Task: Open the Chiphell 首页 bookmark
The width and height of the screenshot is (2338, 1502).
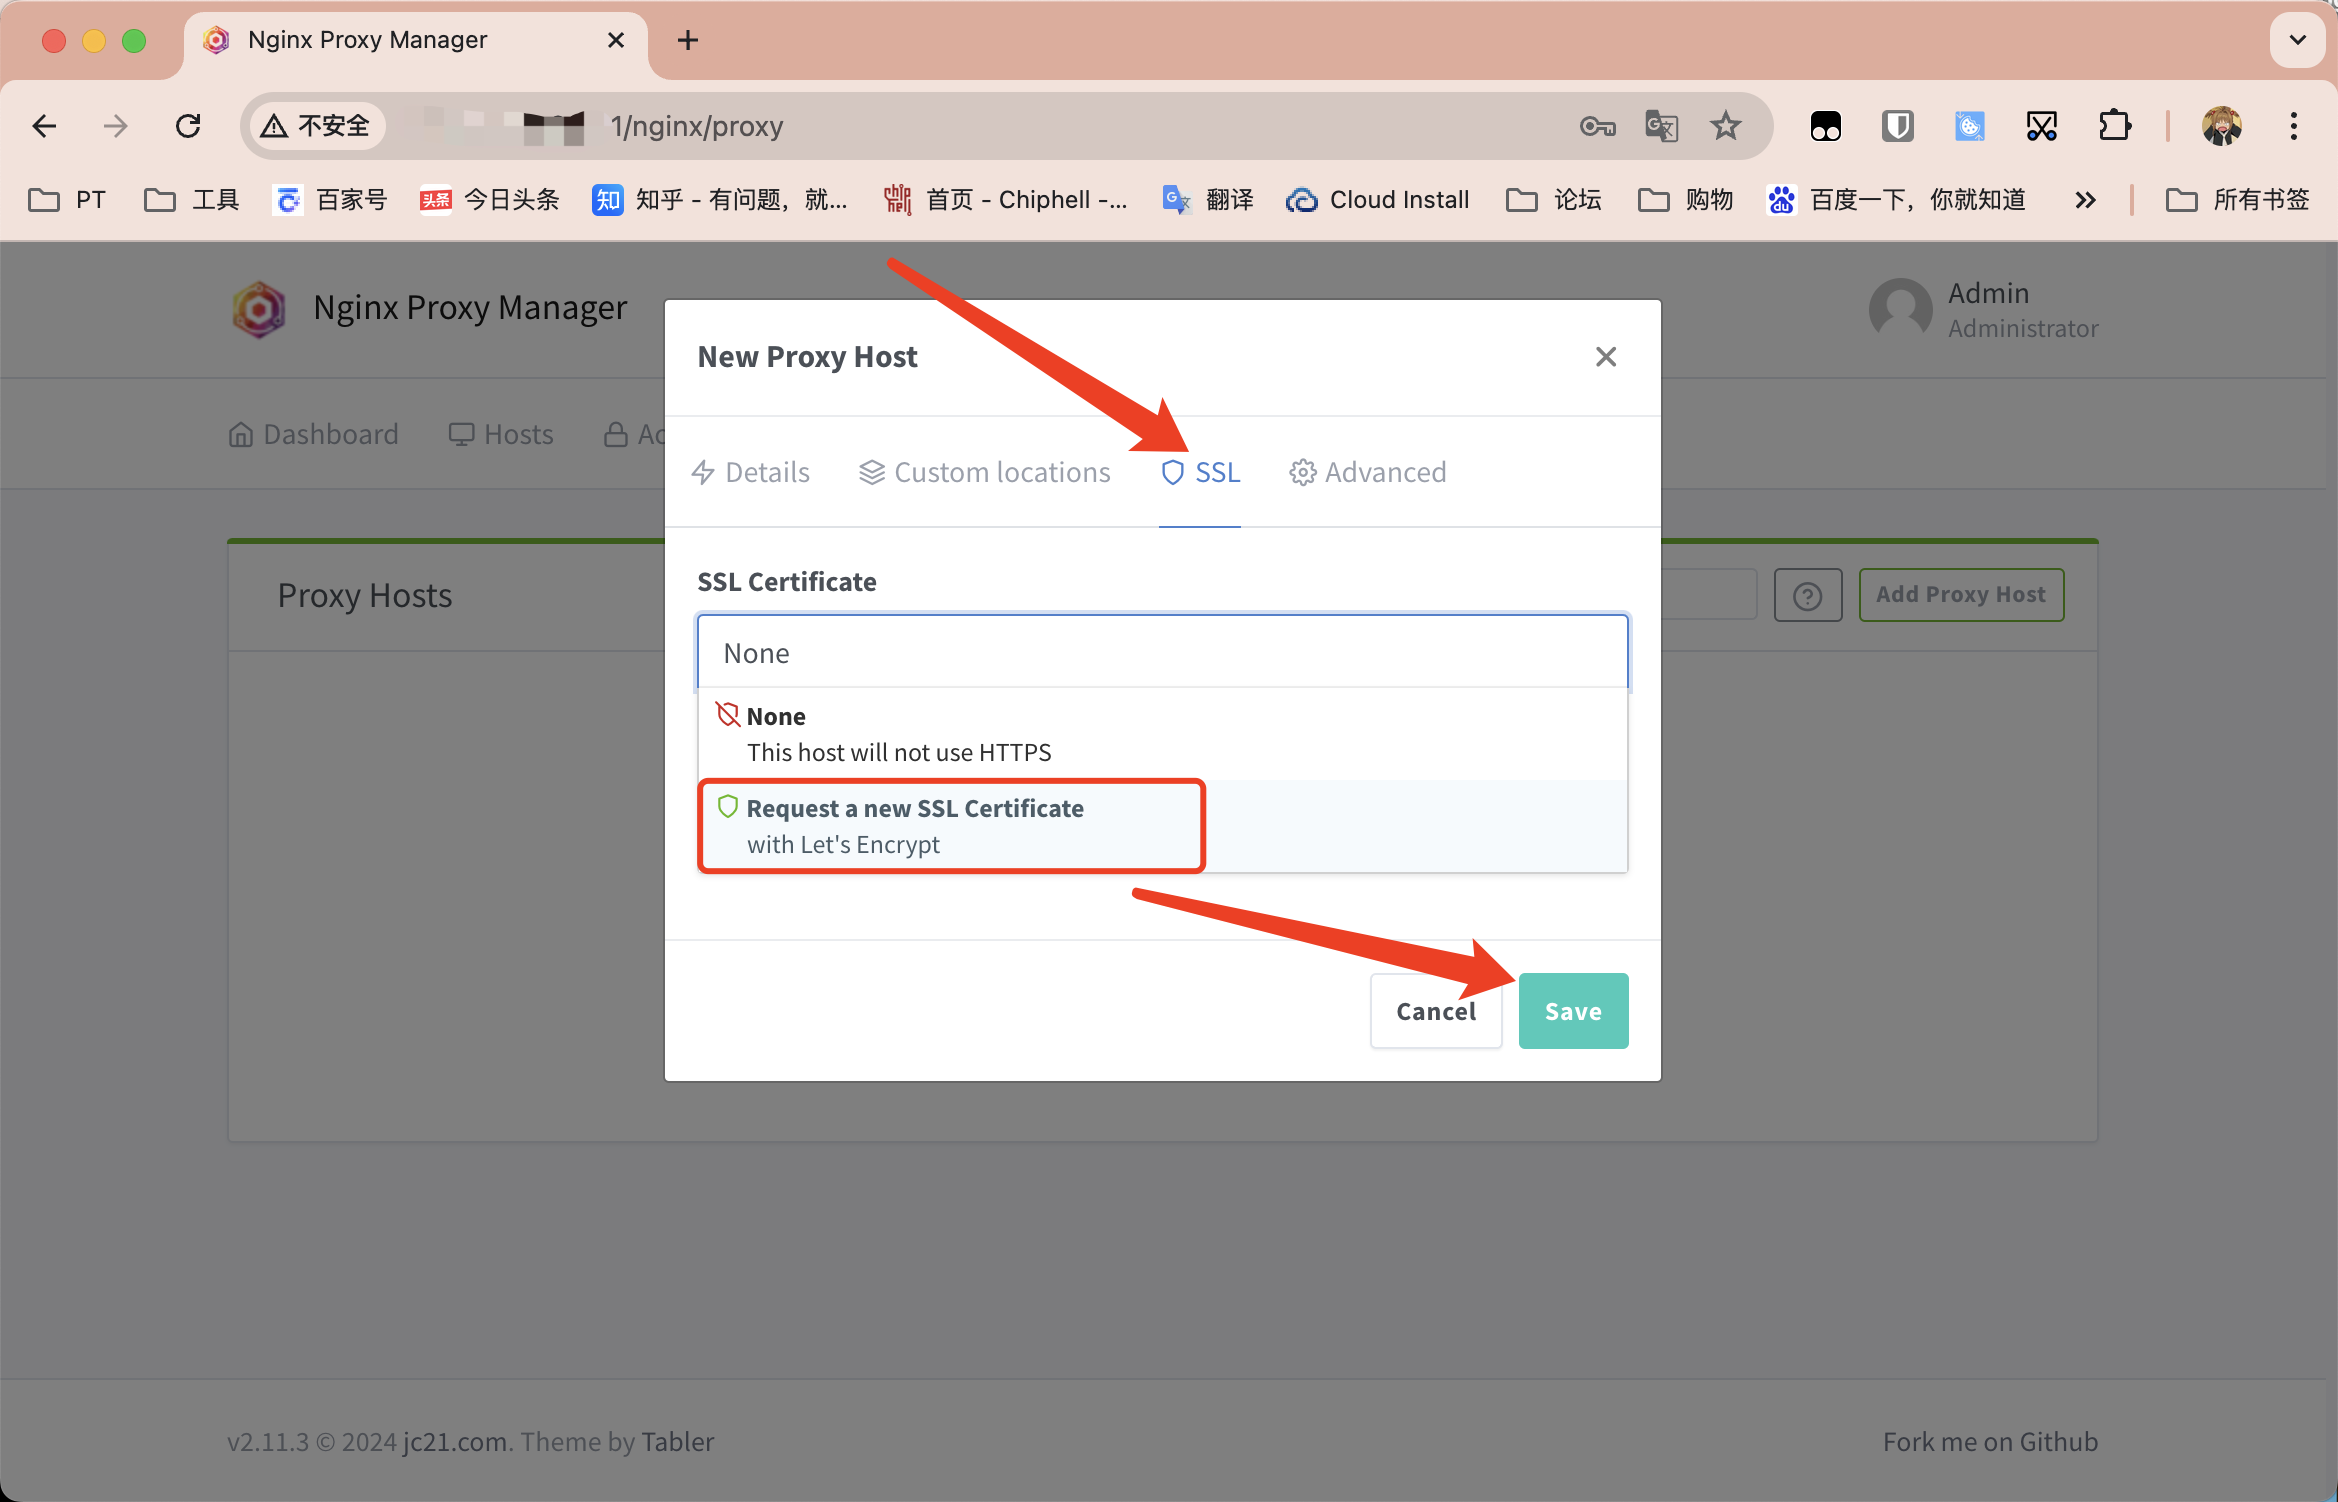Action: coord(1006,200)
